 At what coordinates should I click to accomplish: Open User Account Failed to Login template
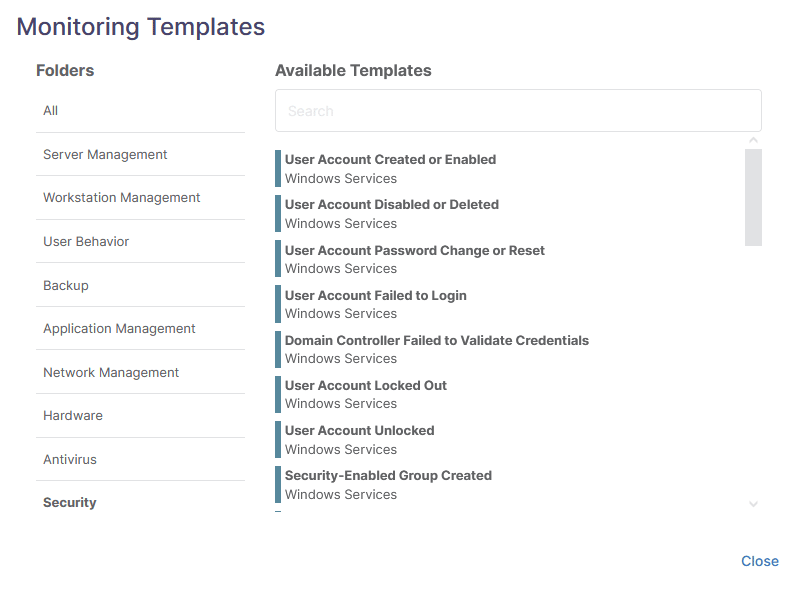[x=509, y=304]
